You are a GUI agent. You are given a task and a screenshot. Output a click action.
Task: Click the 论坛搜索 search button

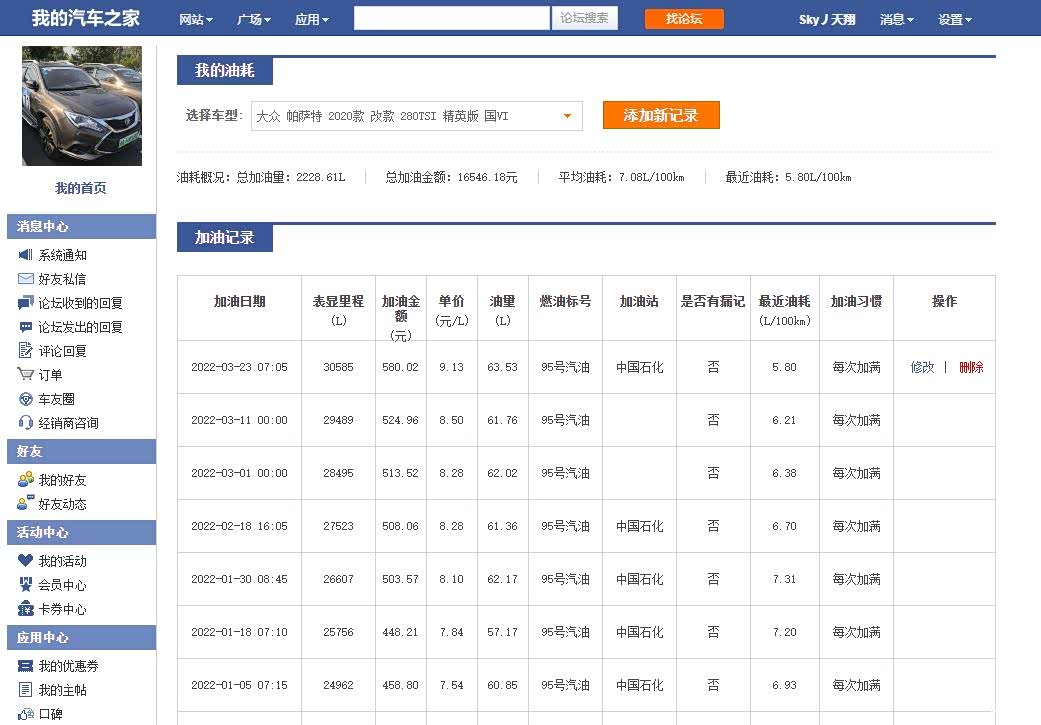pos(584,18)
